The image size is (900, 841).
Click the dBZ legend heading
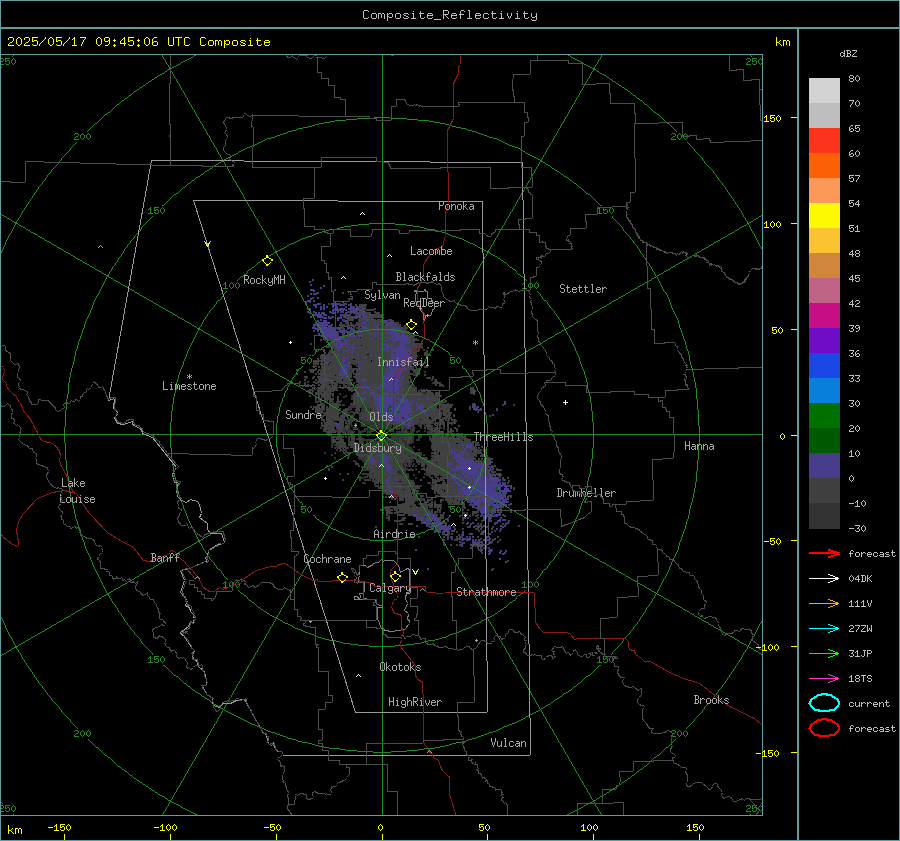848,54
